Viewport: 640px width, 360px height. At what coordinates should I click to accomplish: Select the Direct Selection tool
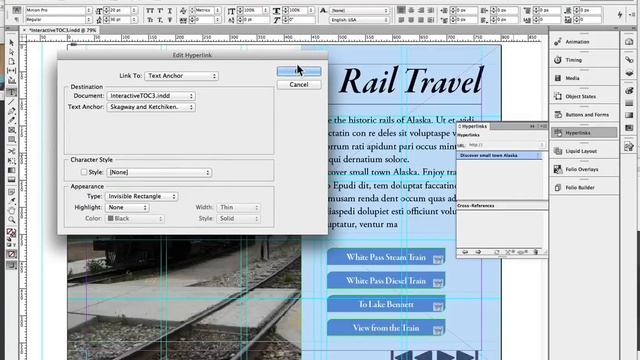11,52
